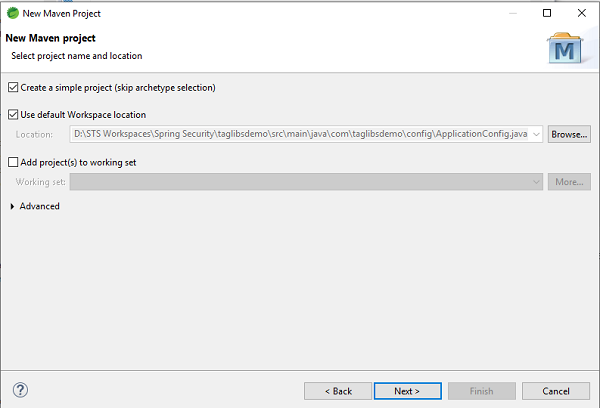Open the Location path dropdown arrow

536,134
